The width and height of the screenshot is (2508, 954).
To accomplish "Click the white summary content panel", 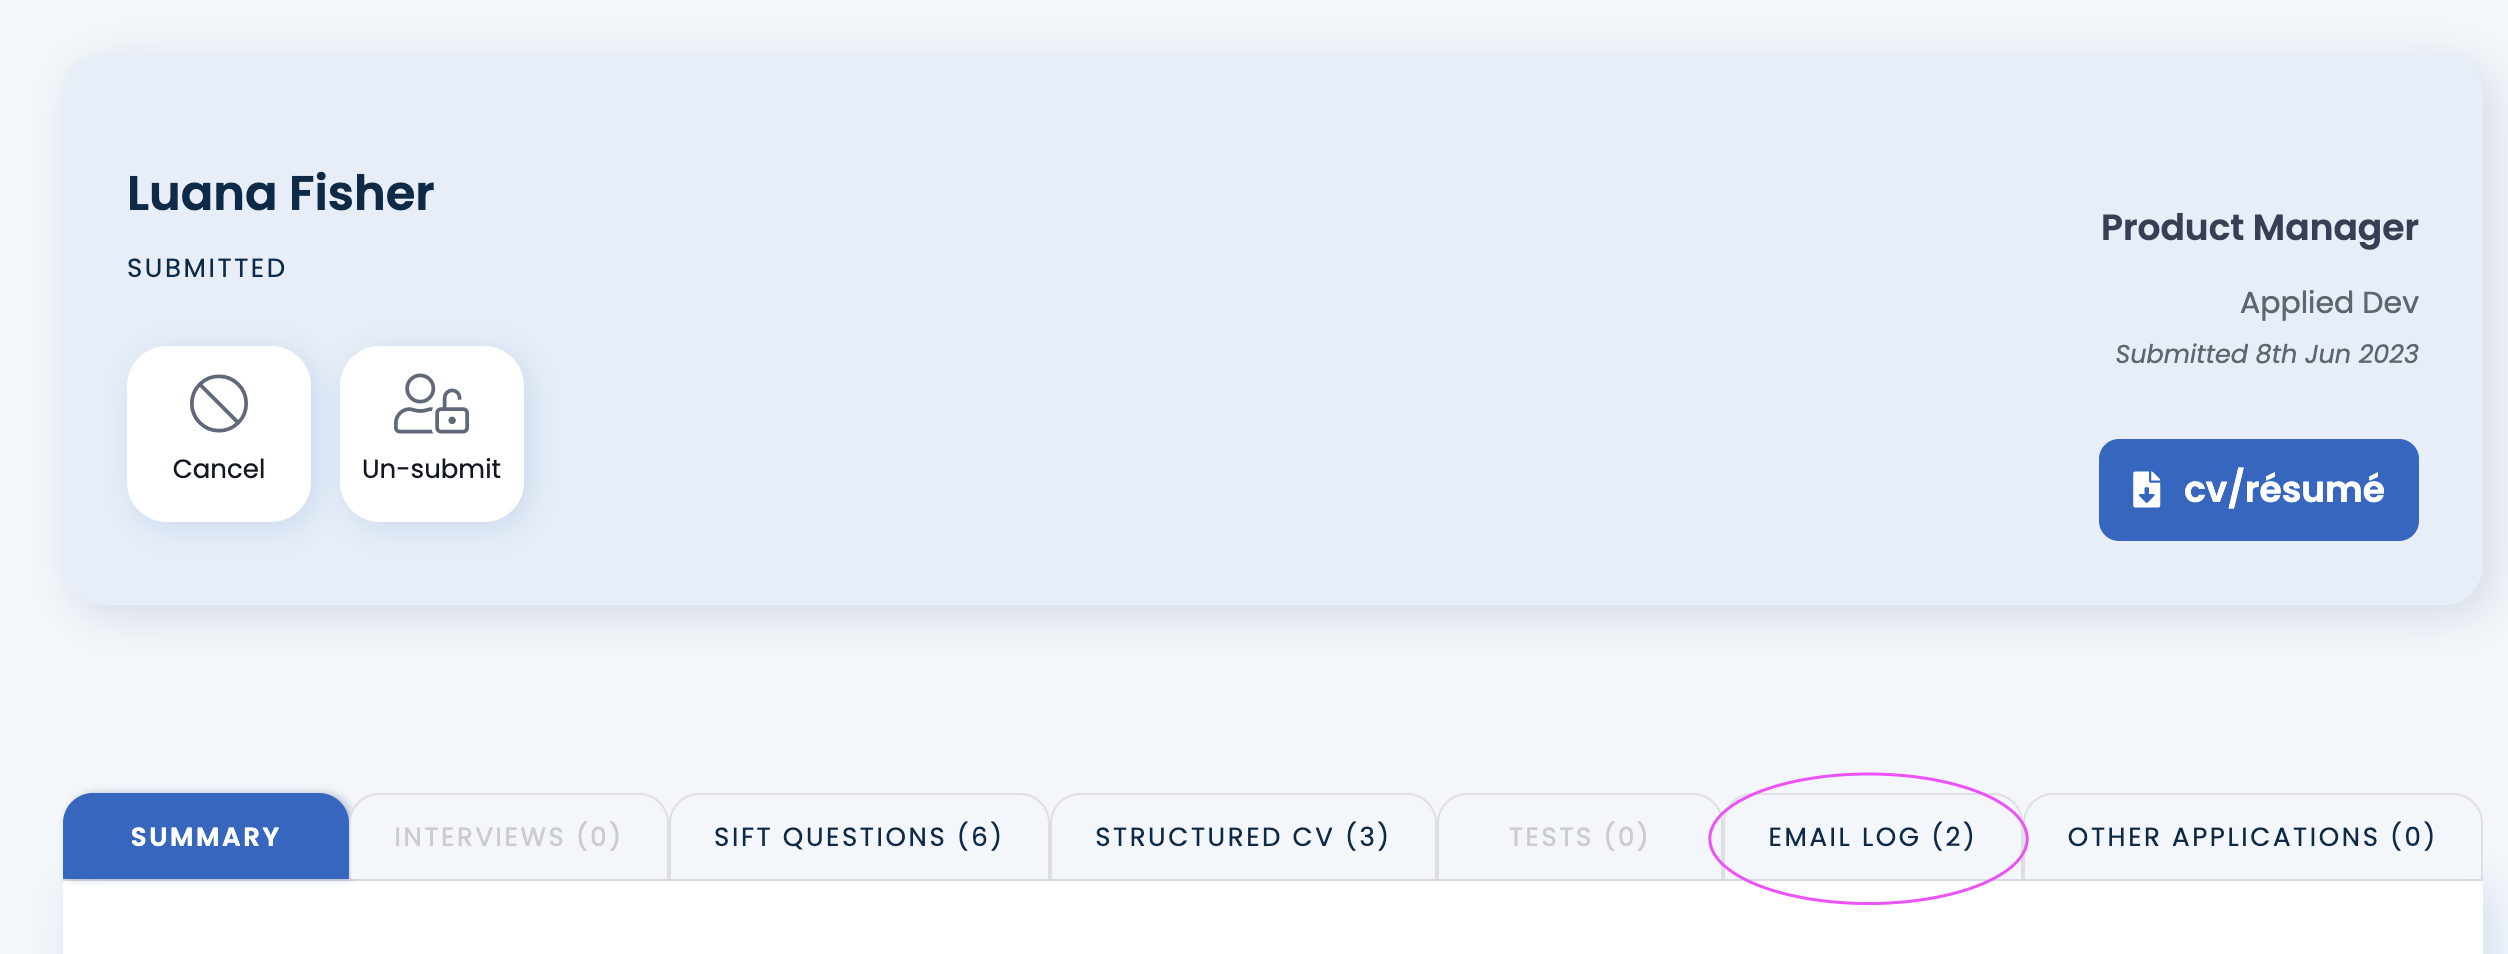I will [1272, 920].
